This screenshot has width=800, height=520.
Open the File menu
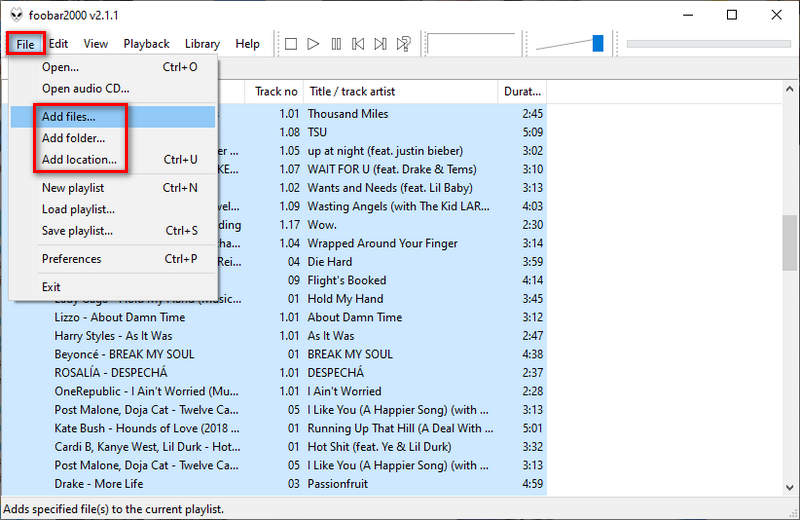tap(26, 44)
